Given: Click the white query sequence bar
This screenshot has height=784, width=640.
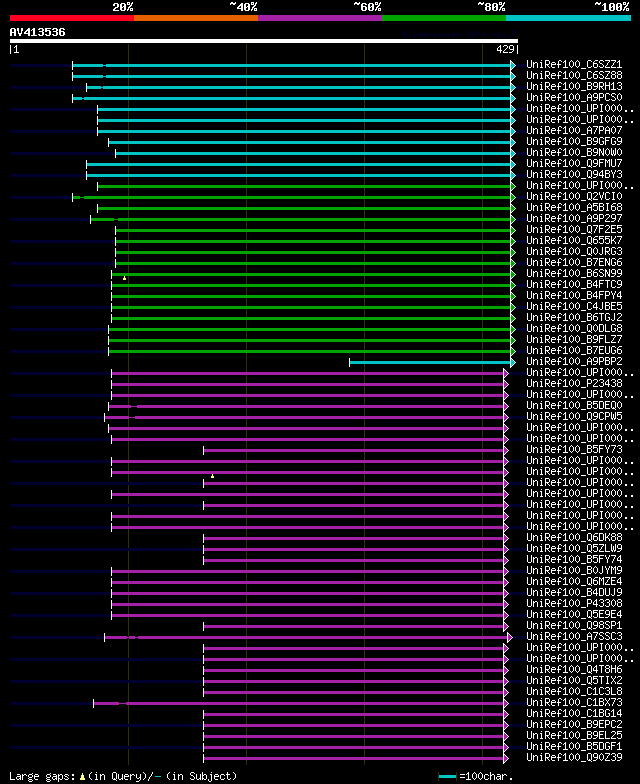Looking at the screenshot, I should coord(264,41).
